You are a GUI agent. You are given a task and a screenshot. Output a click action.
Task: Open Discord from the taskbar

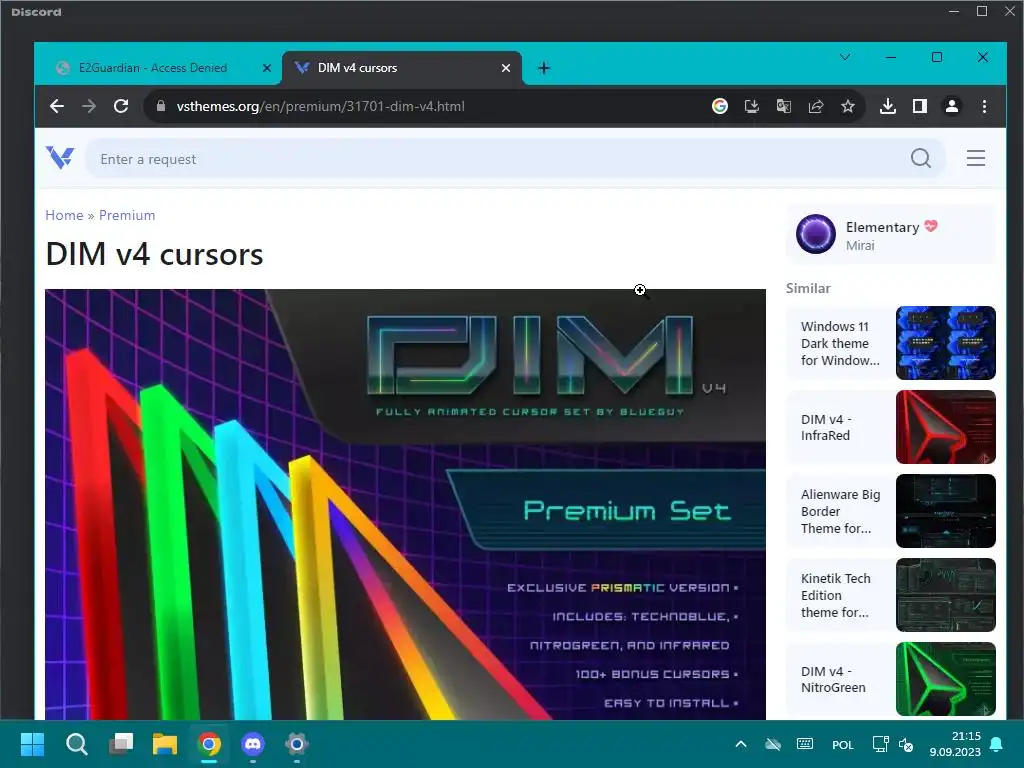pos(253,744)
